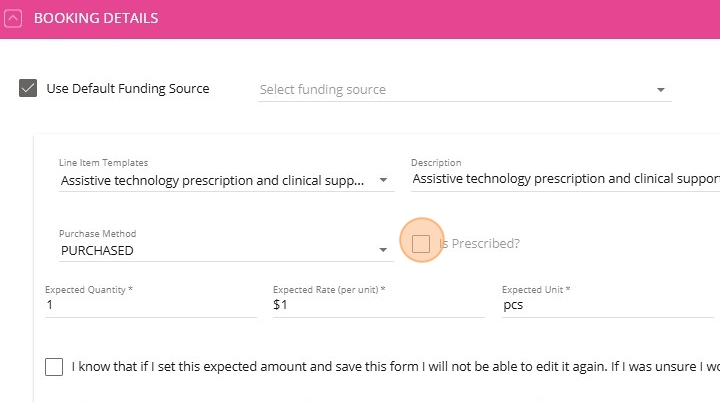Collapse the Booking Details section icon
Viewport: 720px width, 402px height.
(14, 19)
